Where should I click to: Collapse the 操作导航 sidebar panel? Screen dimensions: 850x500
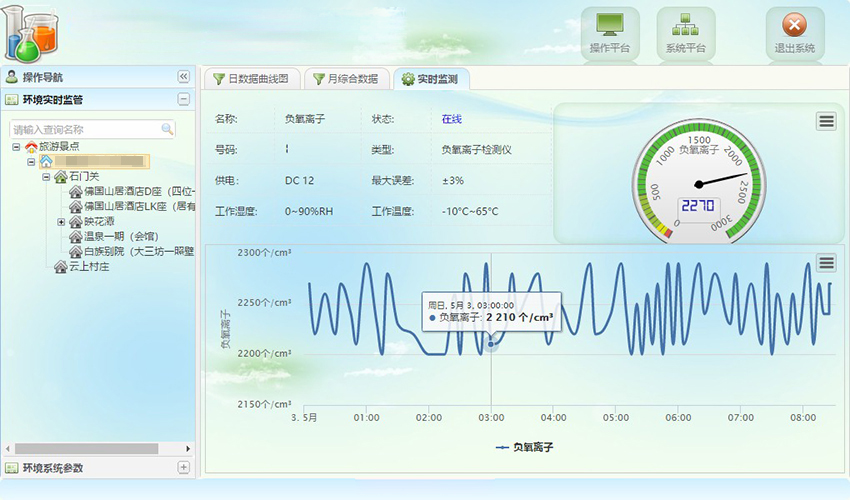click(x=183, y=77)
